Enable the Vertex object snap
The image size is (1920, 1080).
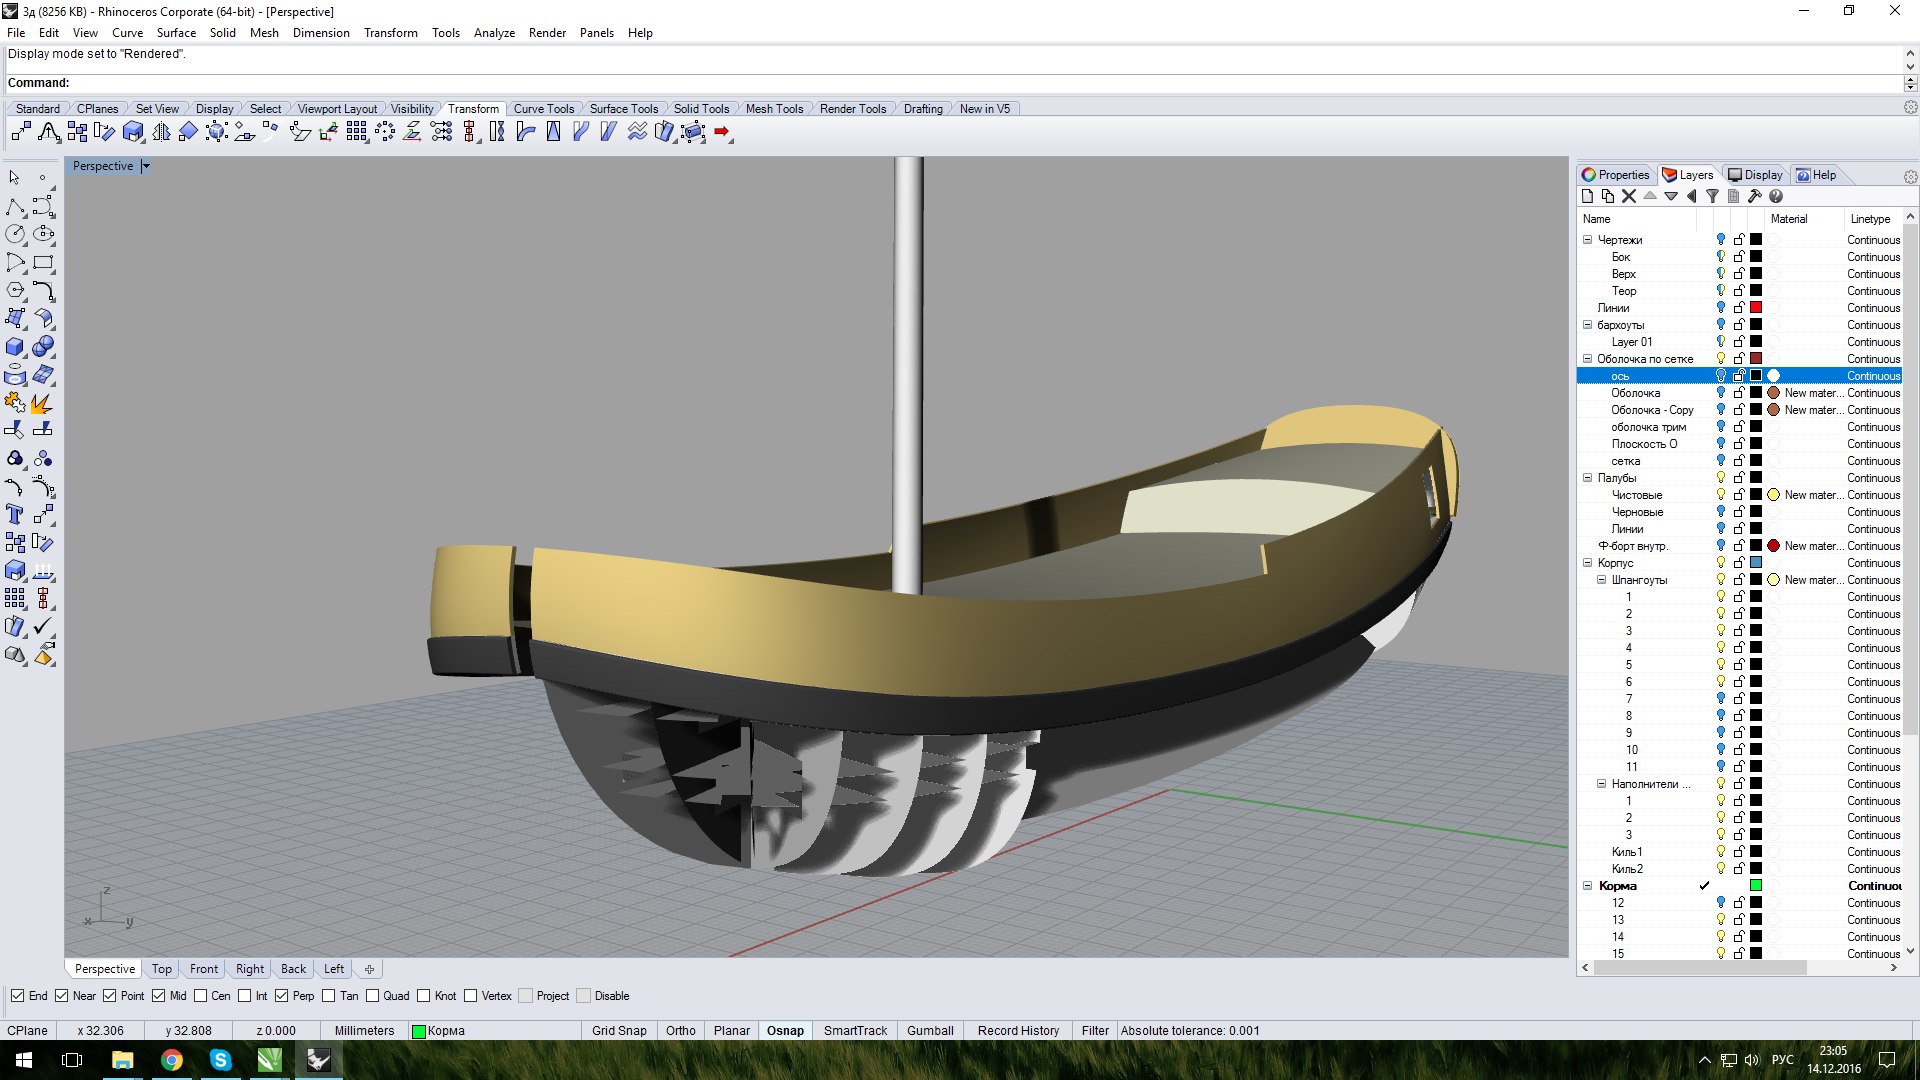tap(471, 996)
